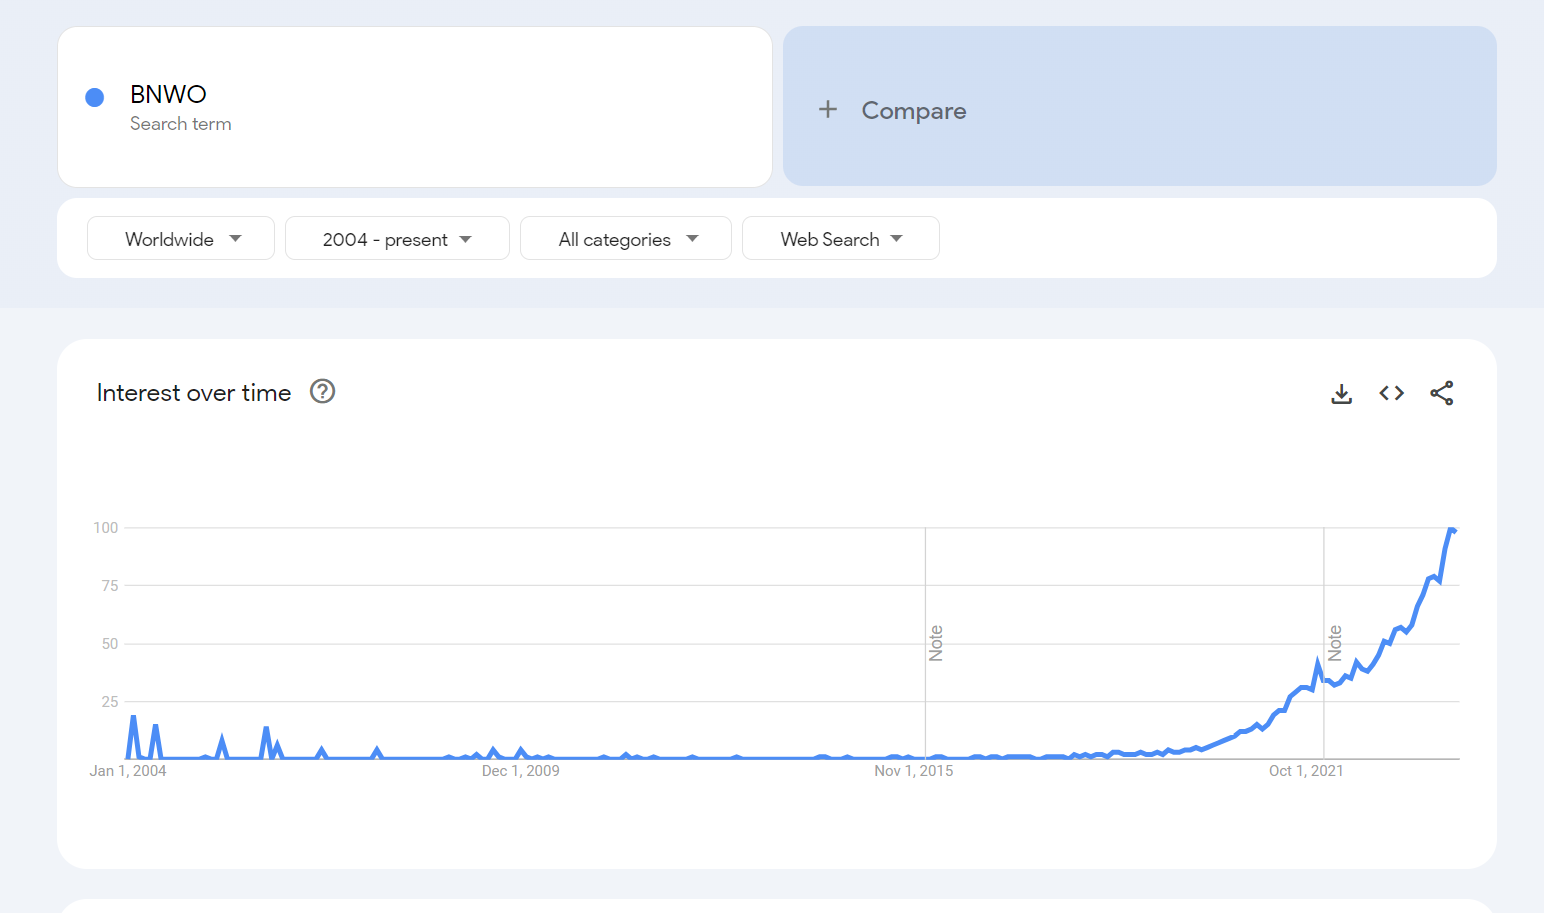The width and height of the screenshot is (1544, 913).
Task: Click the Jan 1, 2004 axis label
Action: (128, 771)
